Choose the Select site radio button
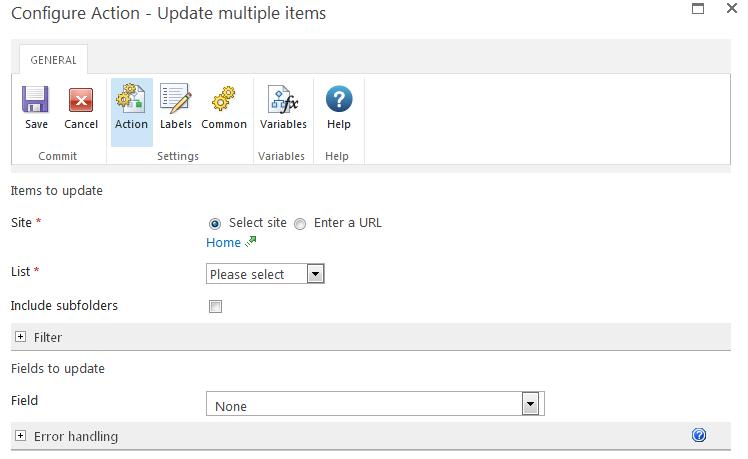Viewport: 748px width, 459px height. point(215,223)
